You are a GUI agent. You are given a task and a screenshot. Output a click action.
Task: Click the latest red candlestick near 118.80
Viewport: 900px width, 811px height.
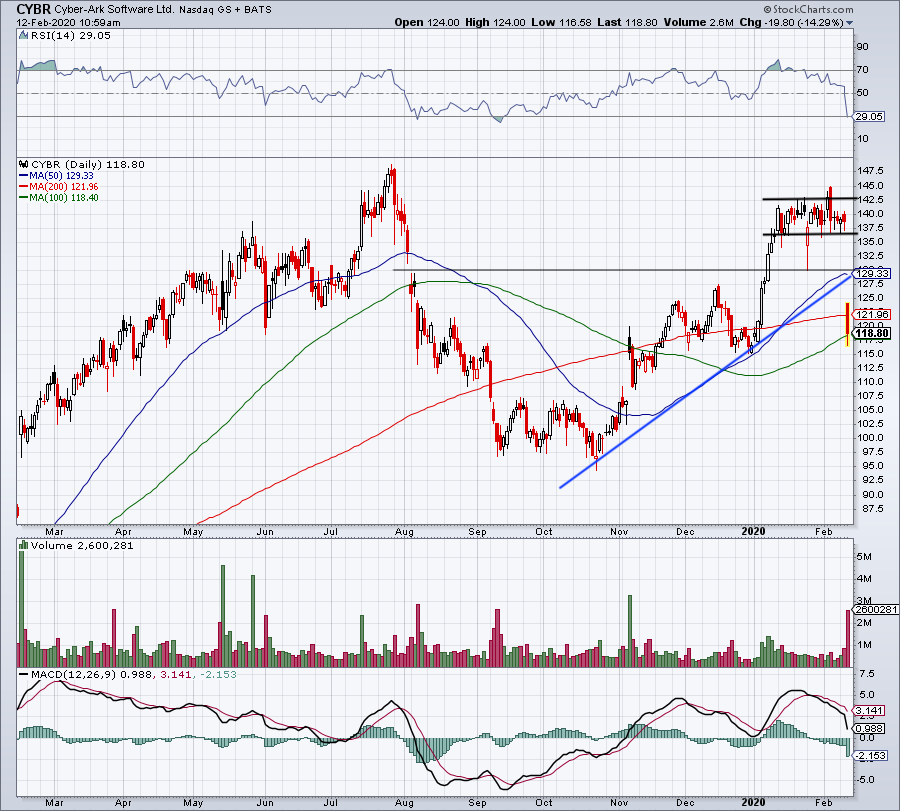pyautogui.click(x=848, y=325)
